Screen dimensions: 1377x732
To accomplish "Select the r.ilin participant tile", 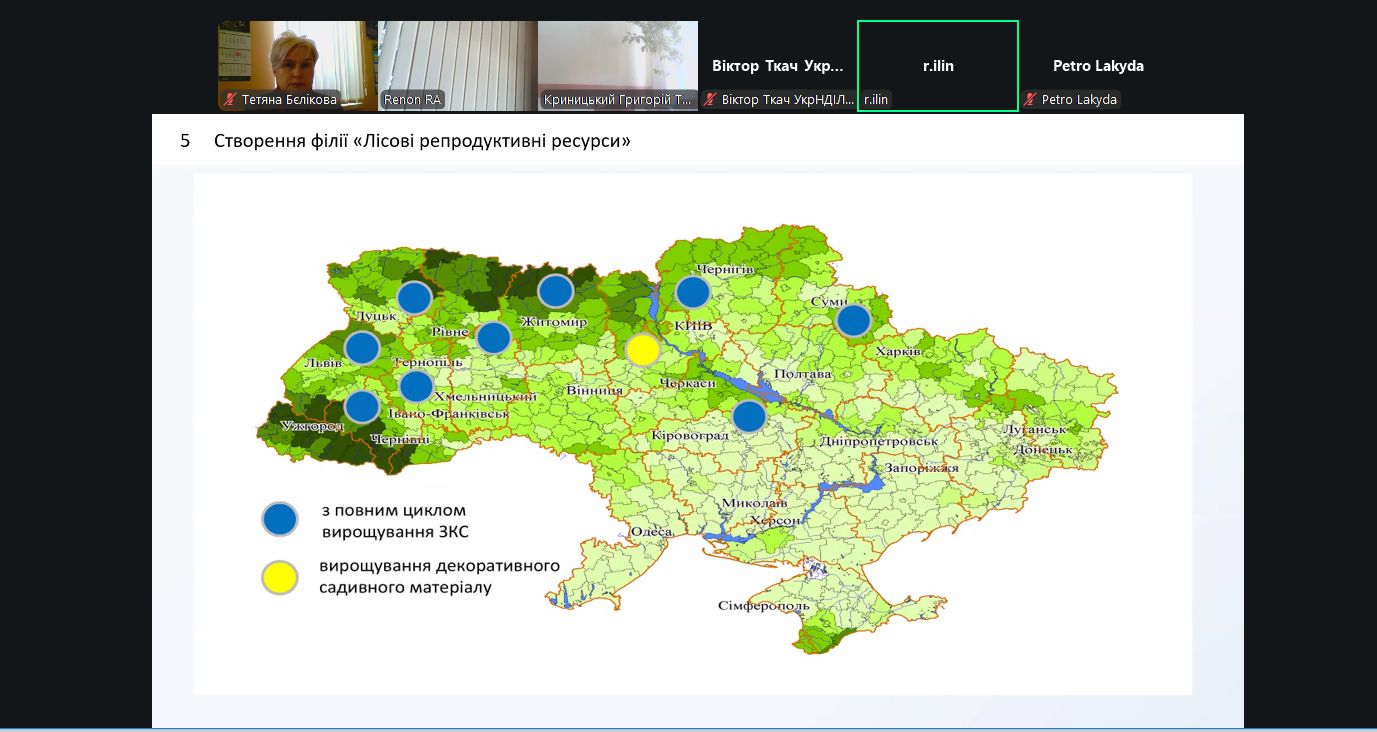I will [x=937, y=65].
